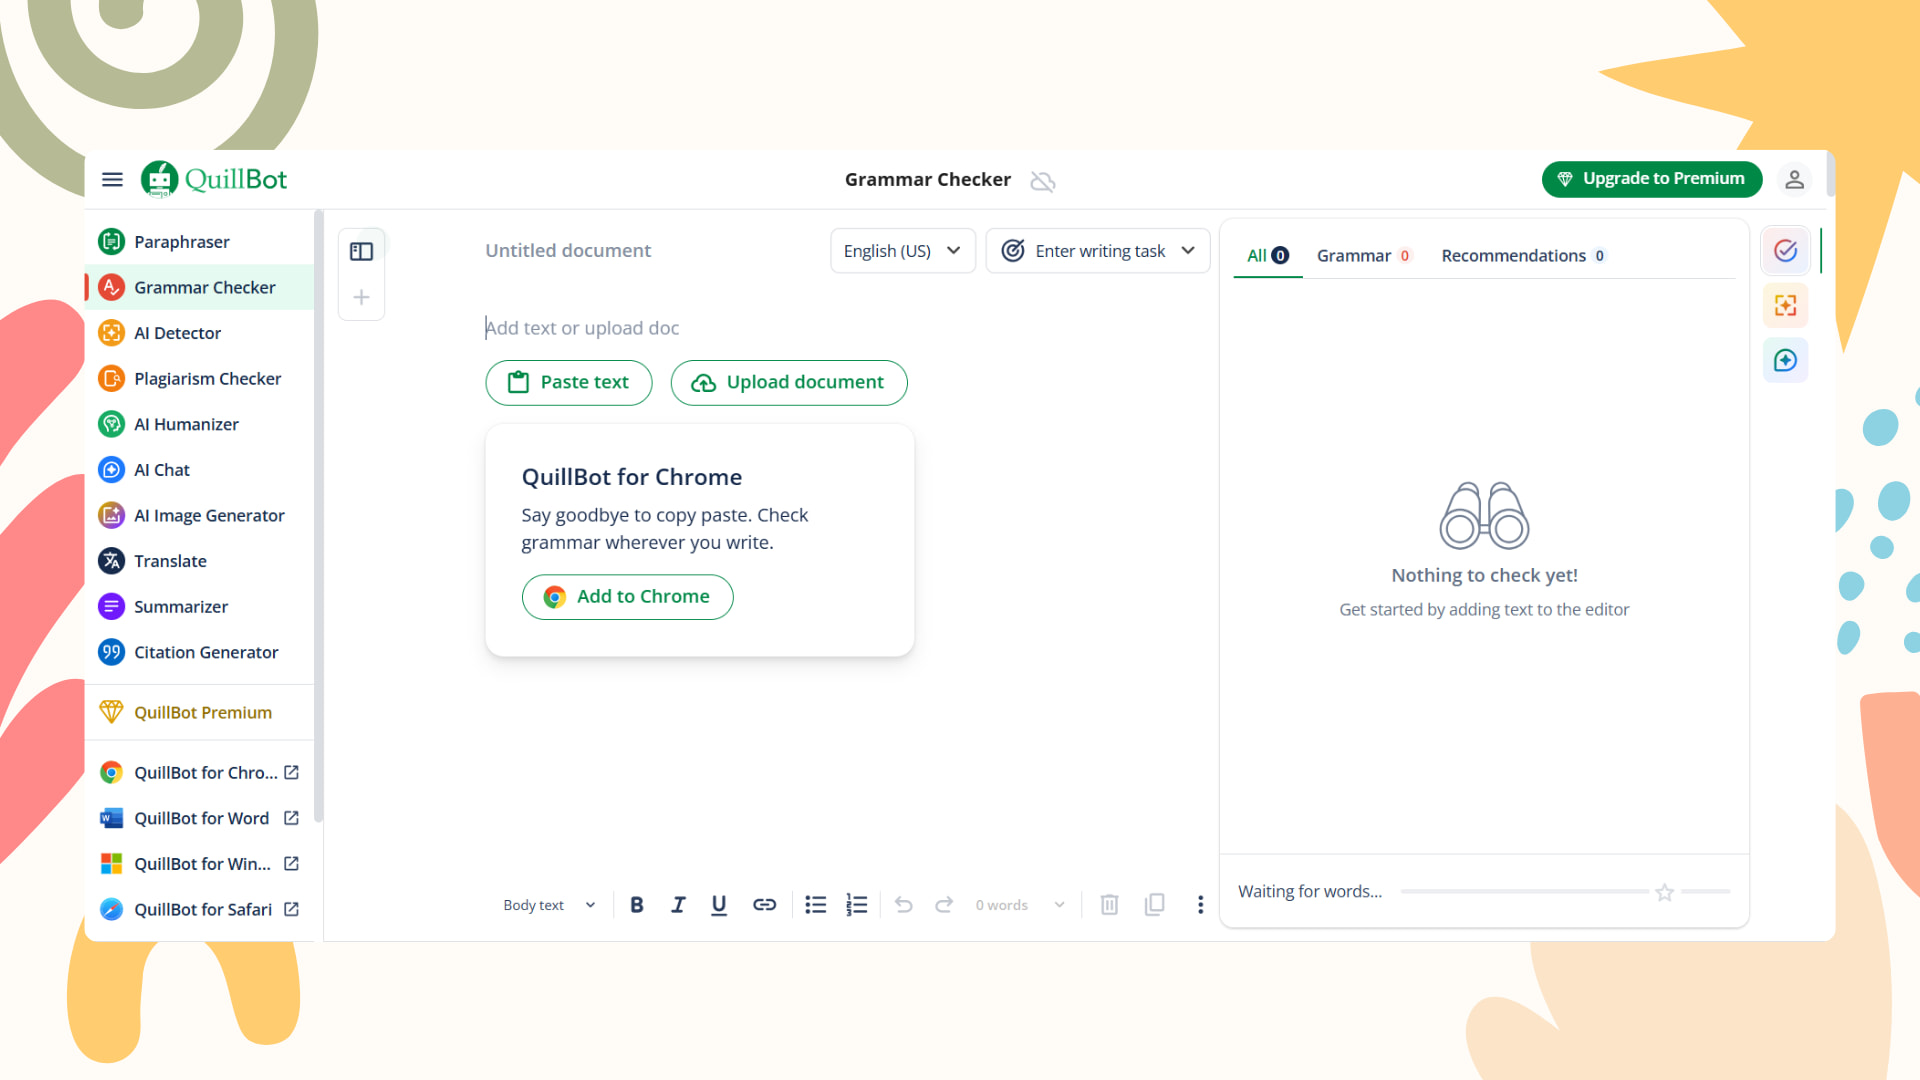Toggle the document sidebar panel icon

click(x=361, y=252)
